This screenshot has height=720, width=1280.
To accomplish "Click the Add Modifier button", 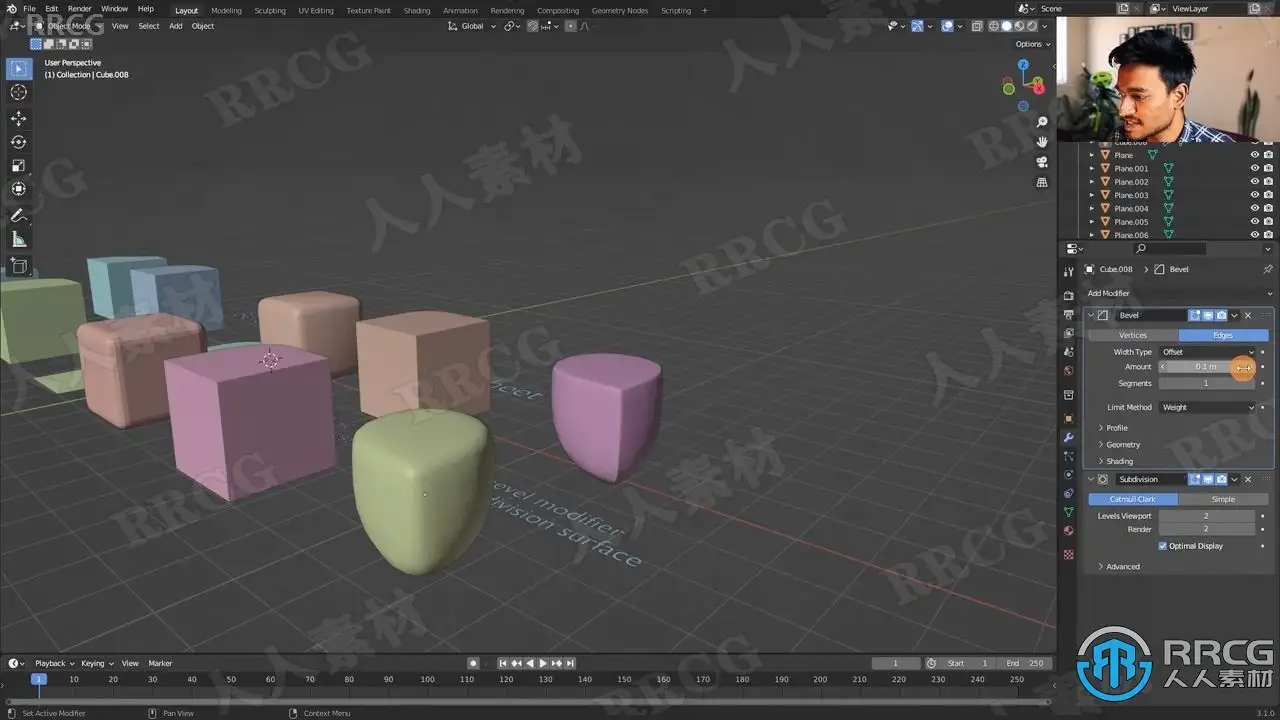I will [x=1109, y=293].
